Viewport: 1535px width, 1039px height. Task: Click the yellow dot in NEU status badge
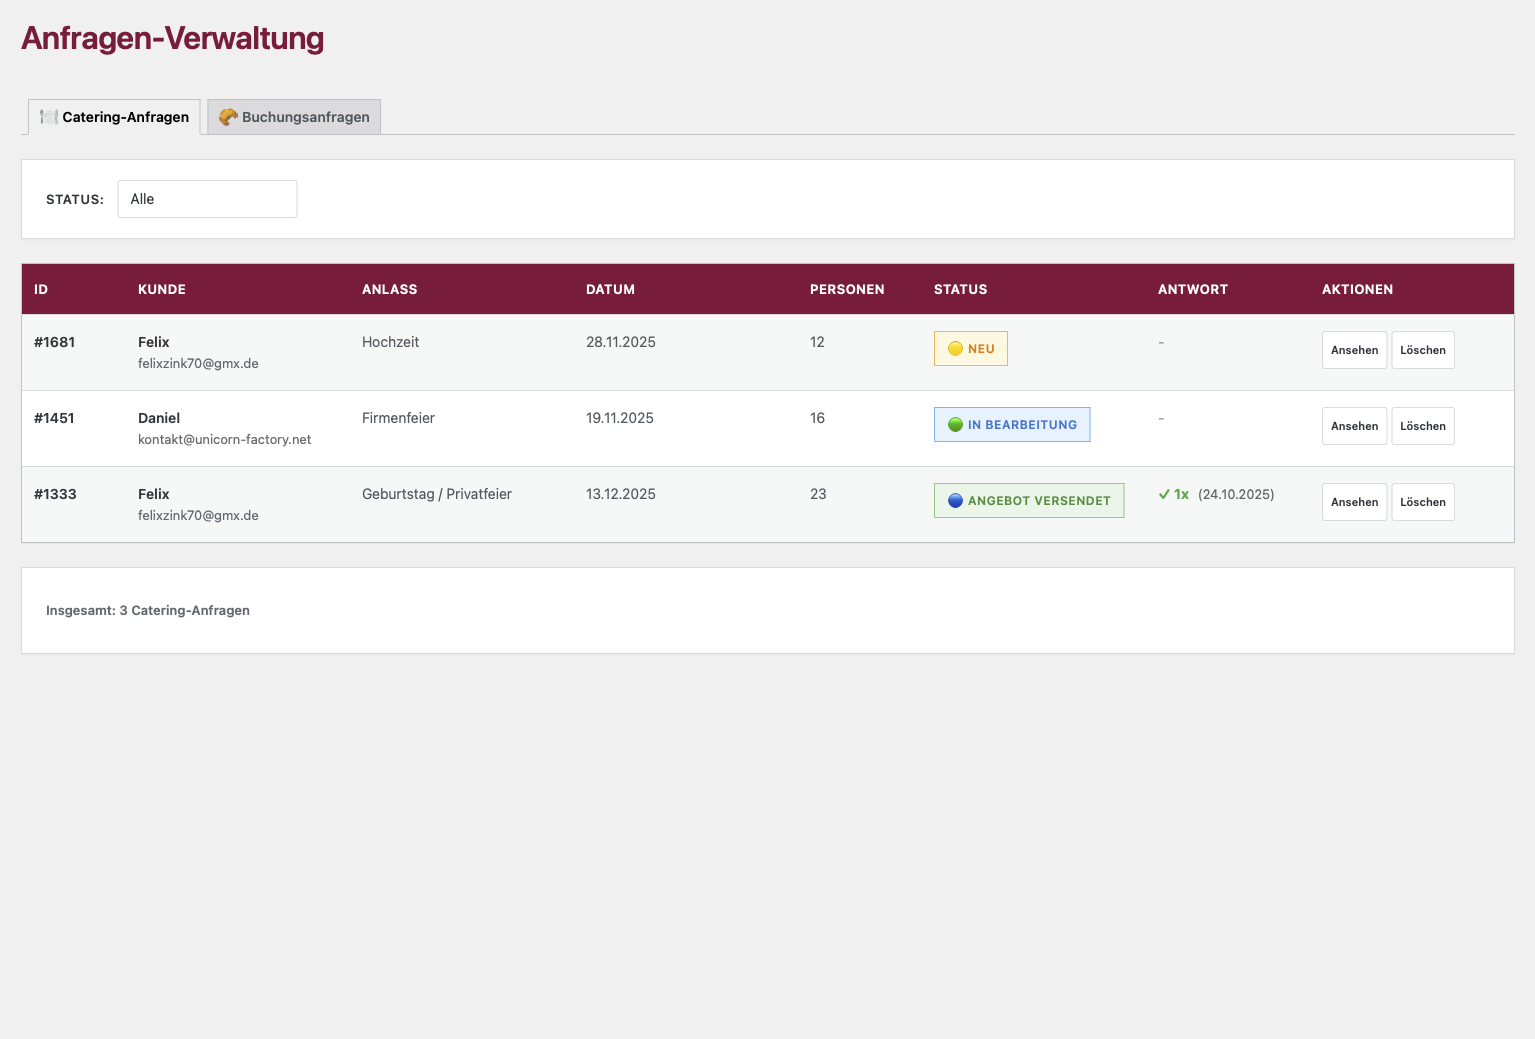955,349
